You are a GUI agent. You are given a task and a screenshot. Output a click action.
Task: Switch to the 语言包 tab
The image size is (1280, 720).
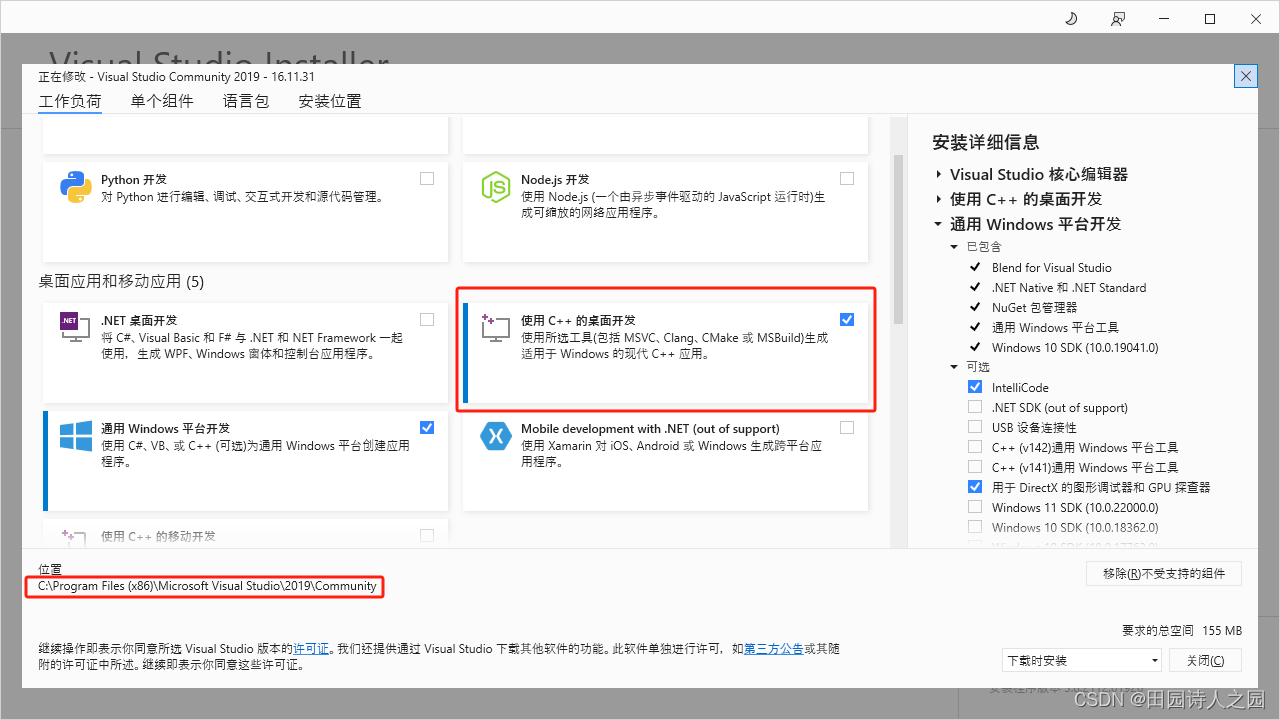pos(246,101)
